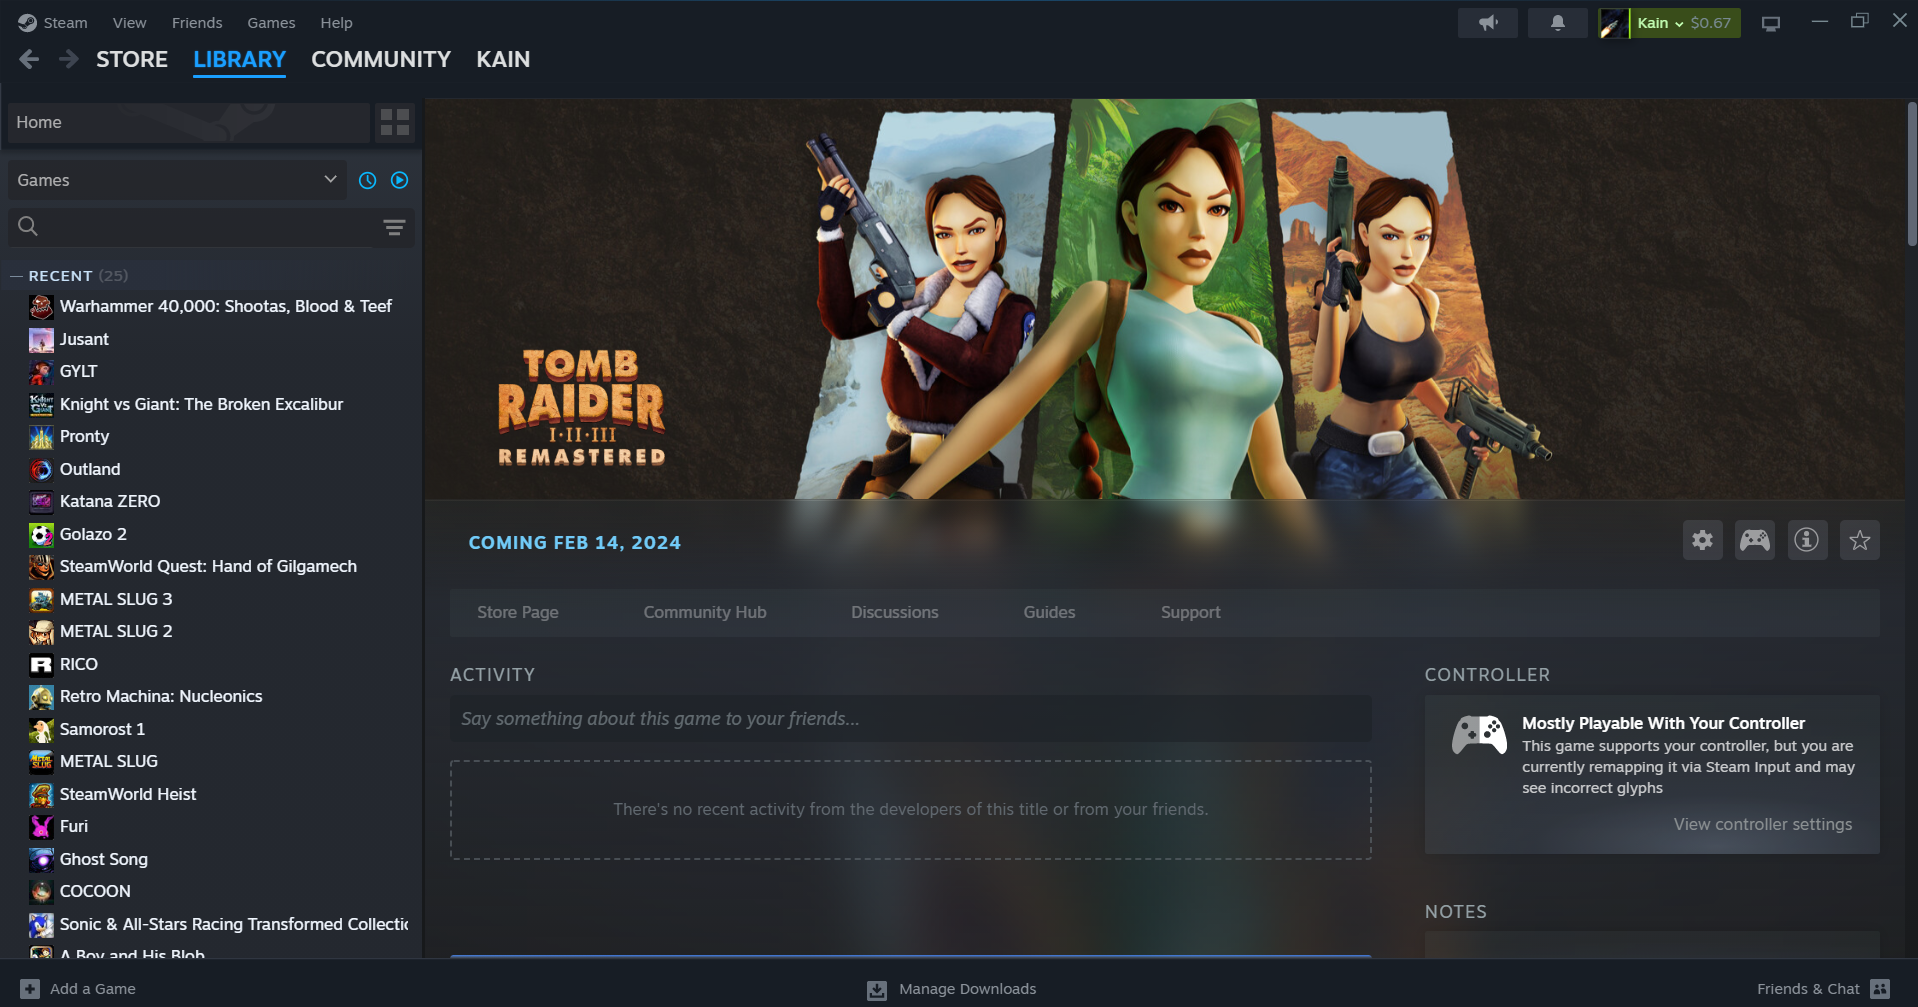Click the Outland game icon
Image resolution: width=1918 pixels, height=1007 pixels.
[x=41, y=470]
